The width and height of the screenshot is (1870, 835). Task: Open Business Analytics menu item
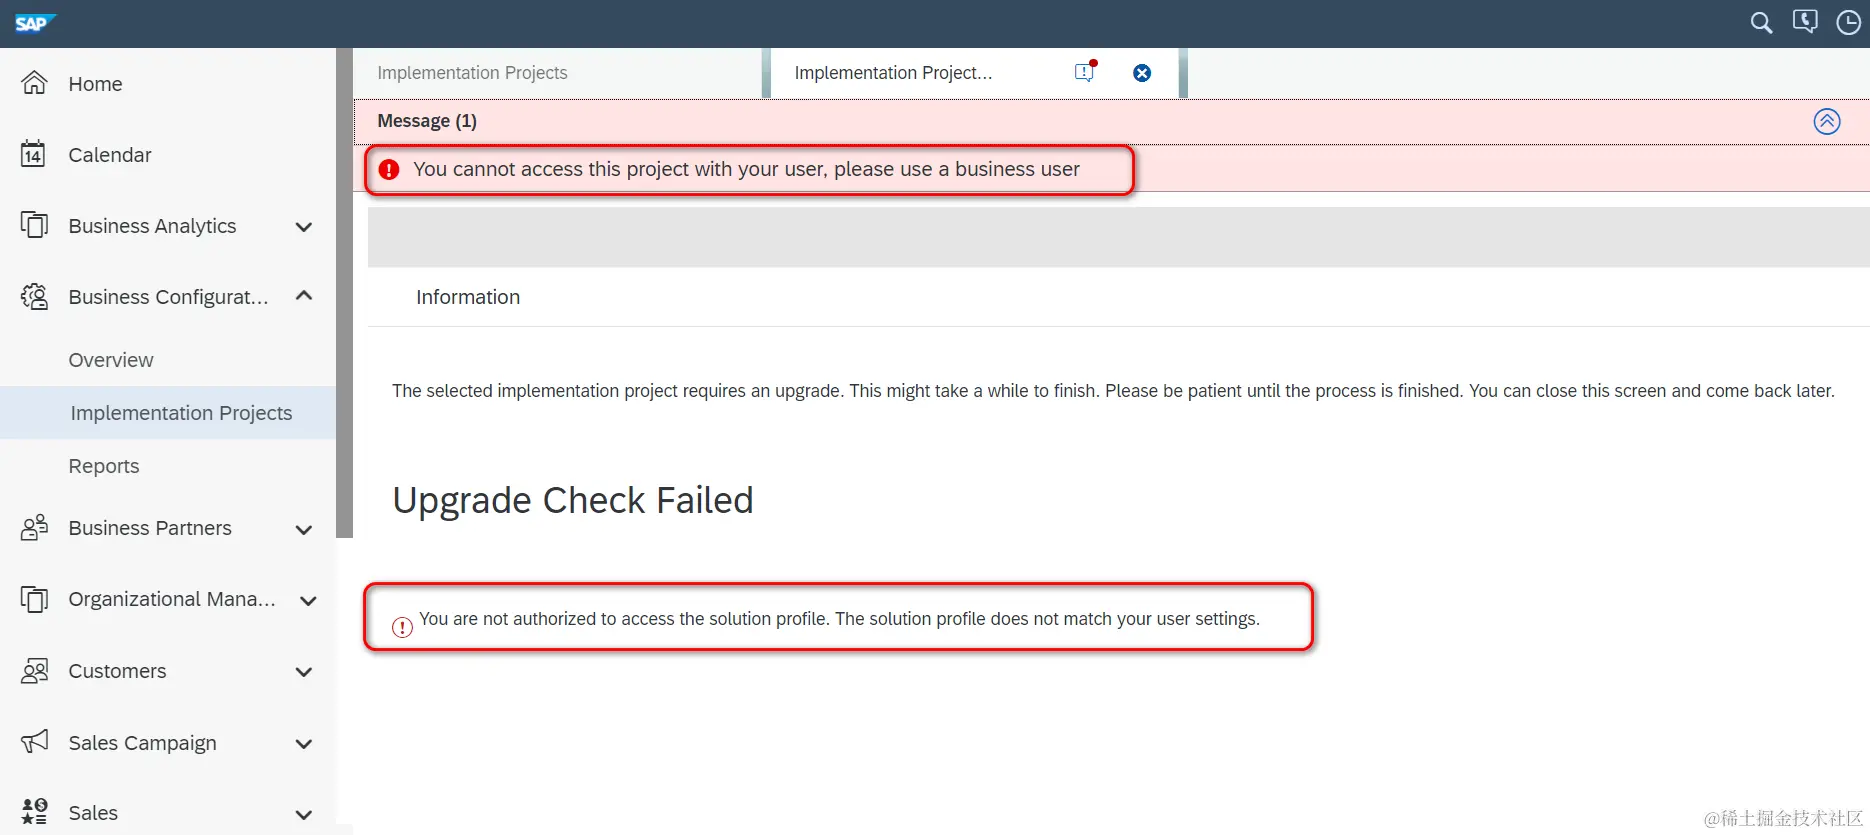152,226
